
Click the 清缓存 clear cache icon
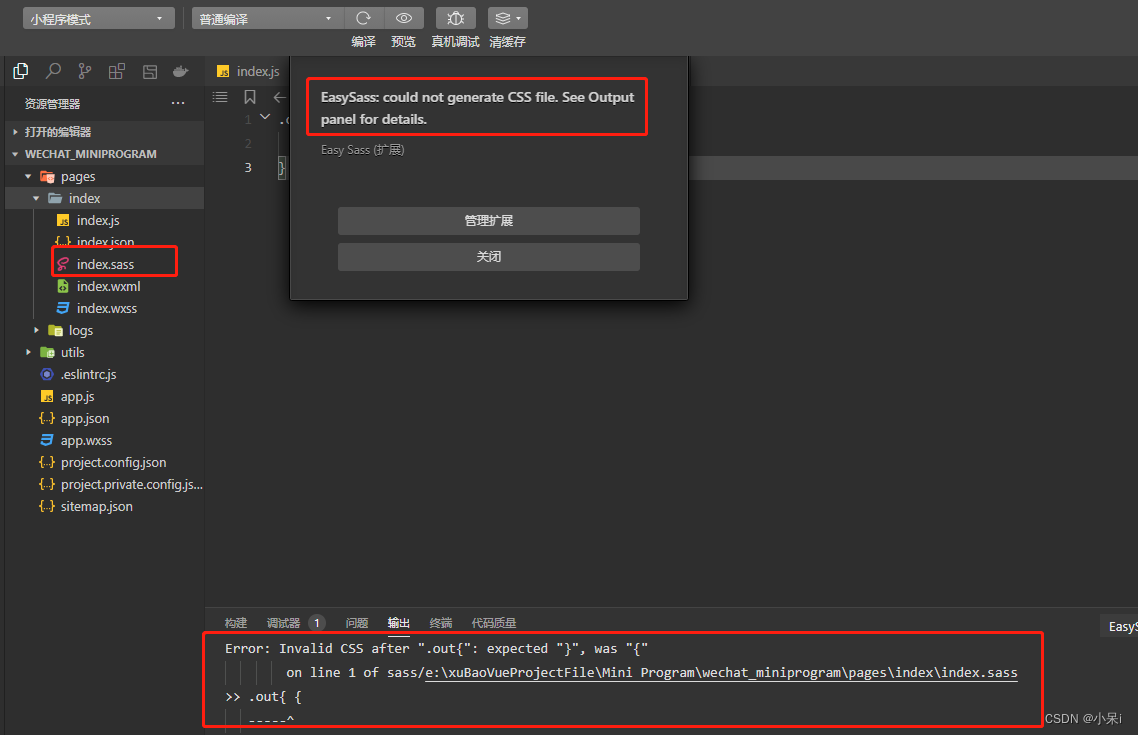[501, 17]
